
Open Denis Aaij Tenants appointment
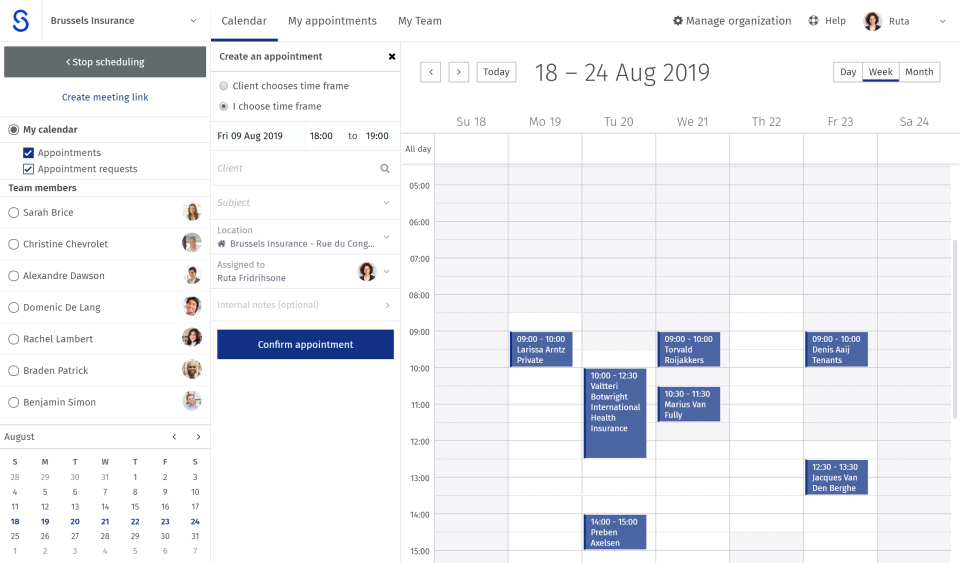click(836, 349)
